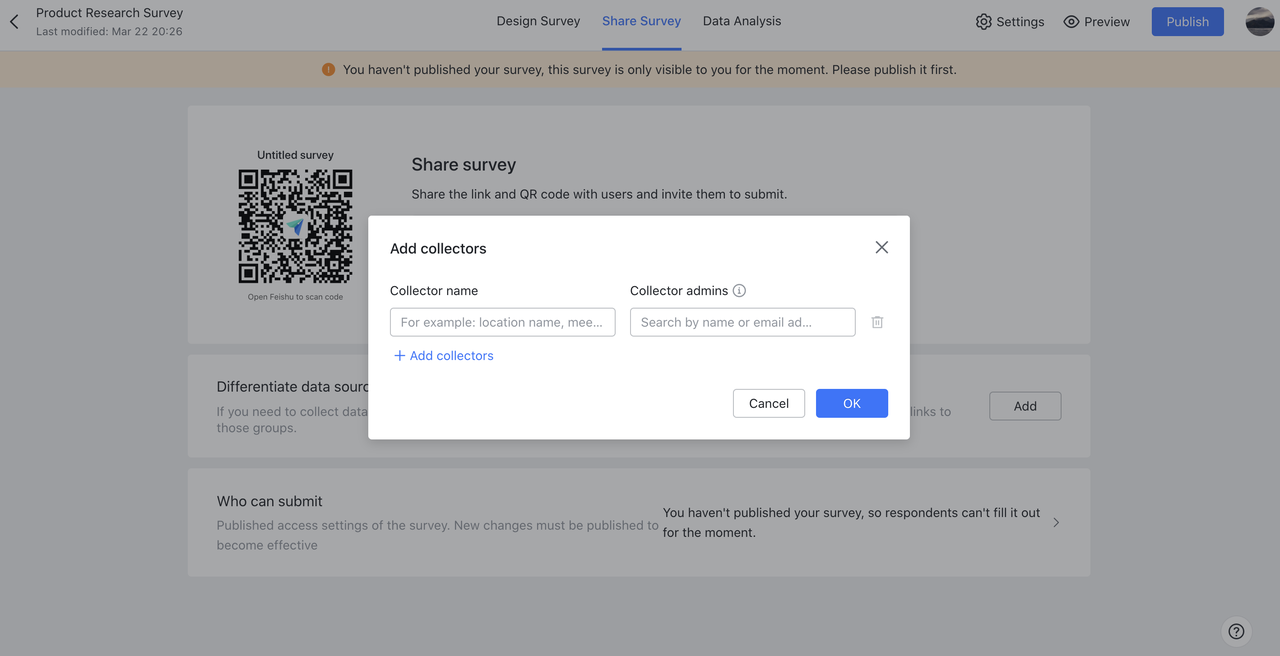
Task: Click the Product Research Survey title
Action: (110, 13)
